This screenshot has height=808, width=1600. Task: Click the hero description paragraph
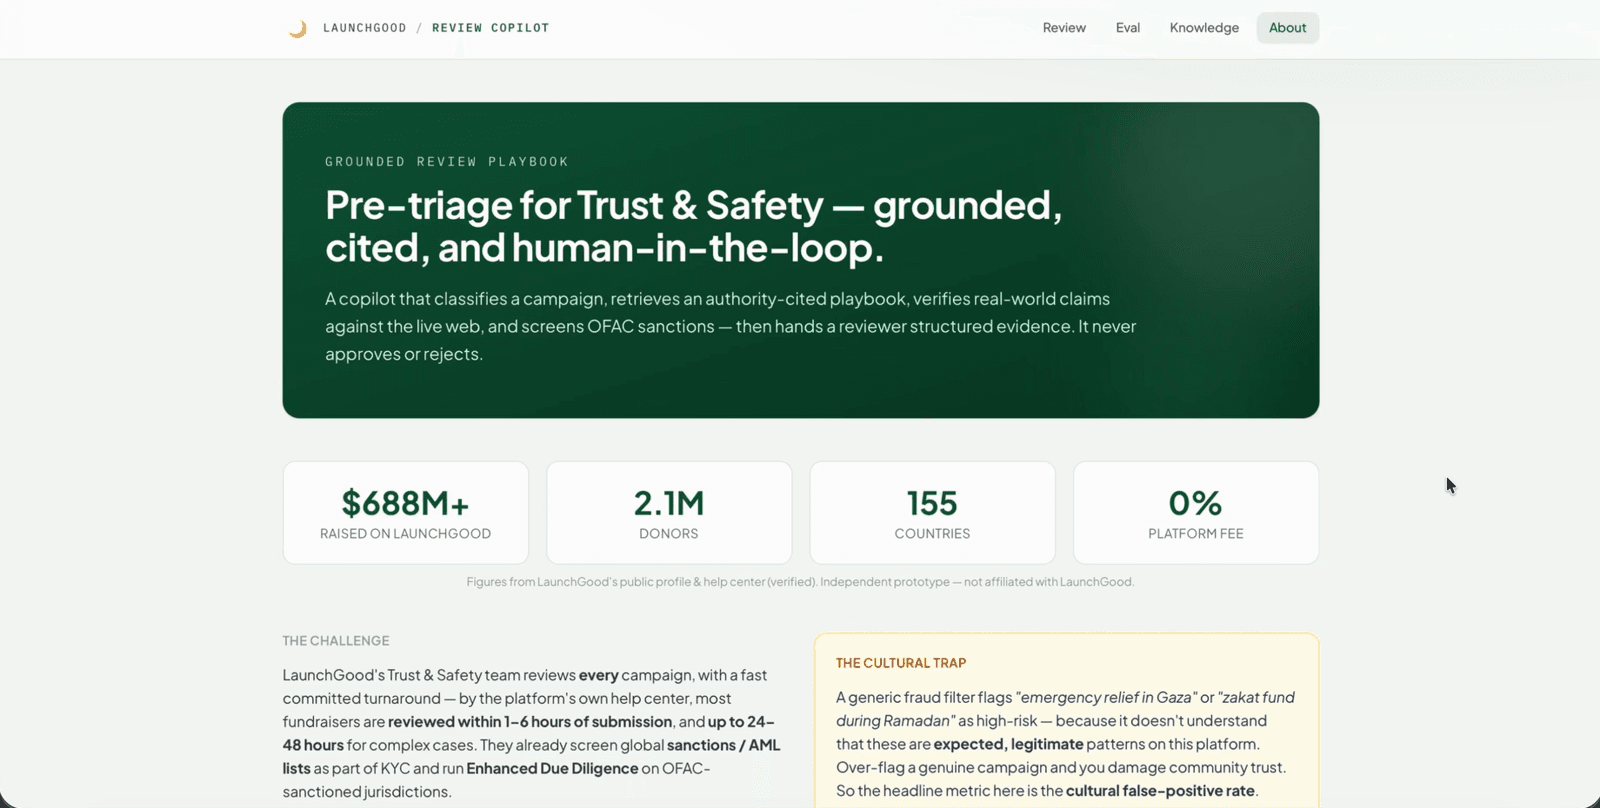[x=730, y=326]
